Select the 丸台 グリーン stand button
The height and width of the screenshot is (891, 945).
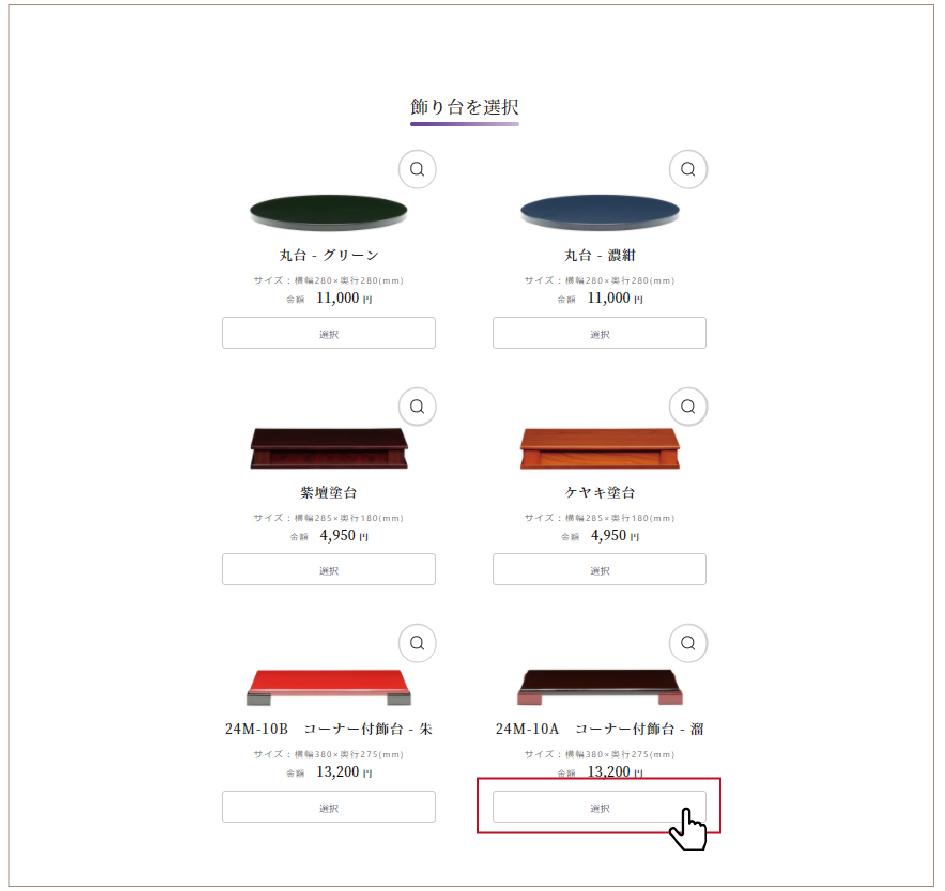[329, 333]
